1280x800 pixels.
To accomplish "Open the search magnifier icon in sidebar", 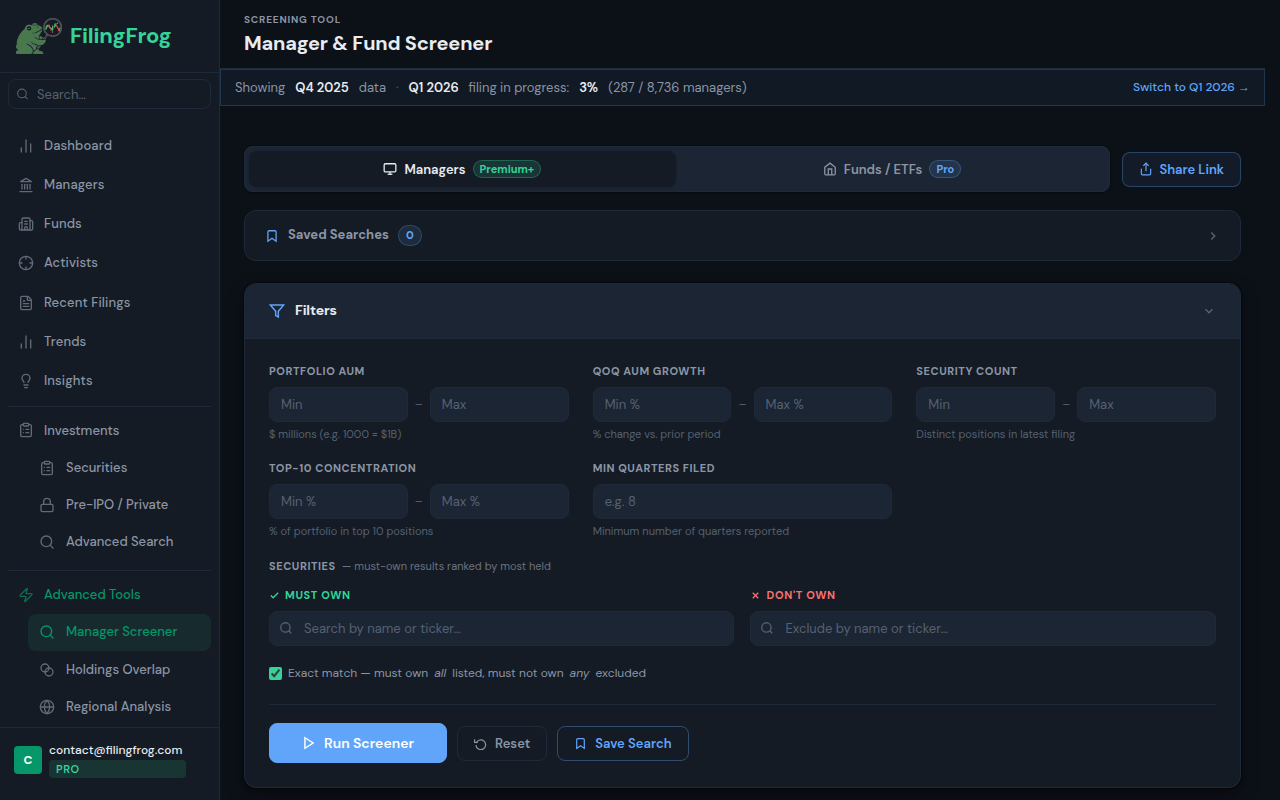I will 23,94.
